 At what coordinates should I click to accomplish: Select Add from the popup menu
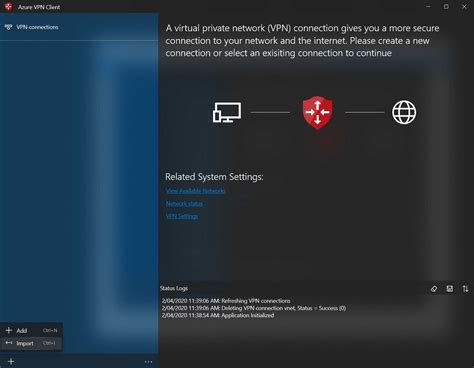(31, 330)
